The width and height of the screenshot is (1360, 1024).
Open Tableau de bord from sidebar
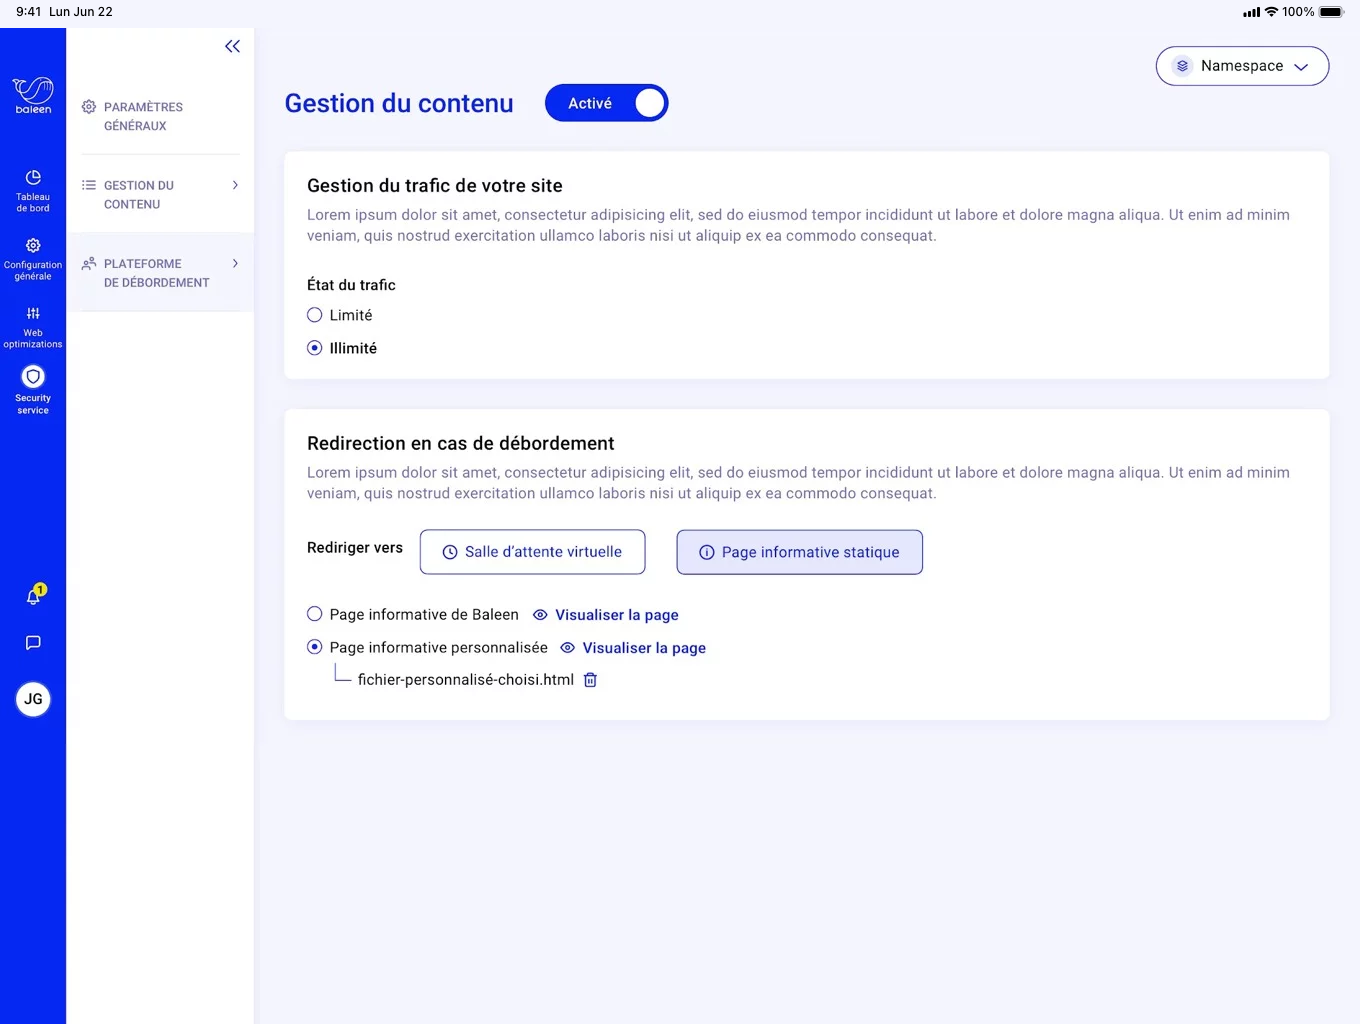pyautogui.click(x=33, y=190)
